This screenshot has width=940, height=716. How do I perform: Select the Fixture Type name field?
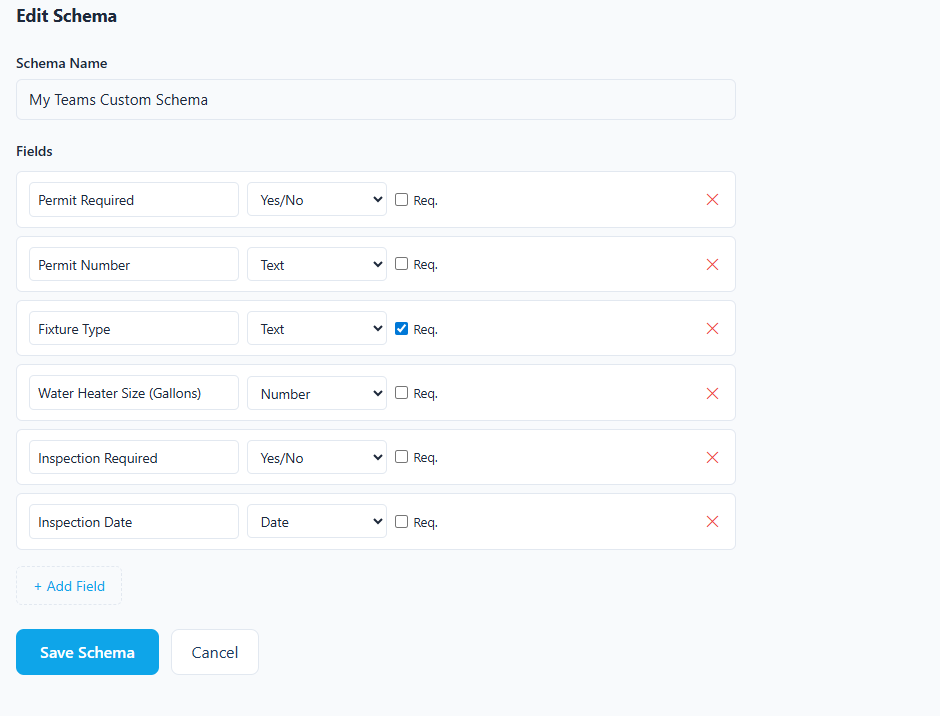(133, 328)
